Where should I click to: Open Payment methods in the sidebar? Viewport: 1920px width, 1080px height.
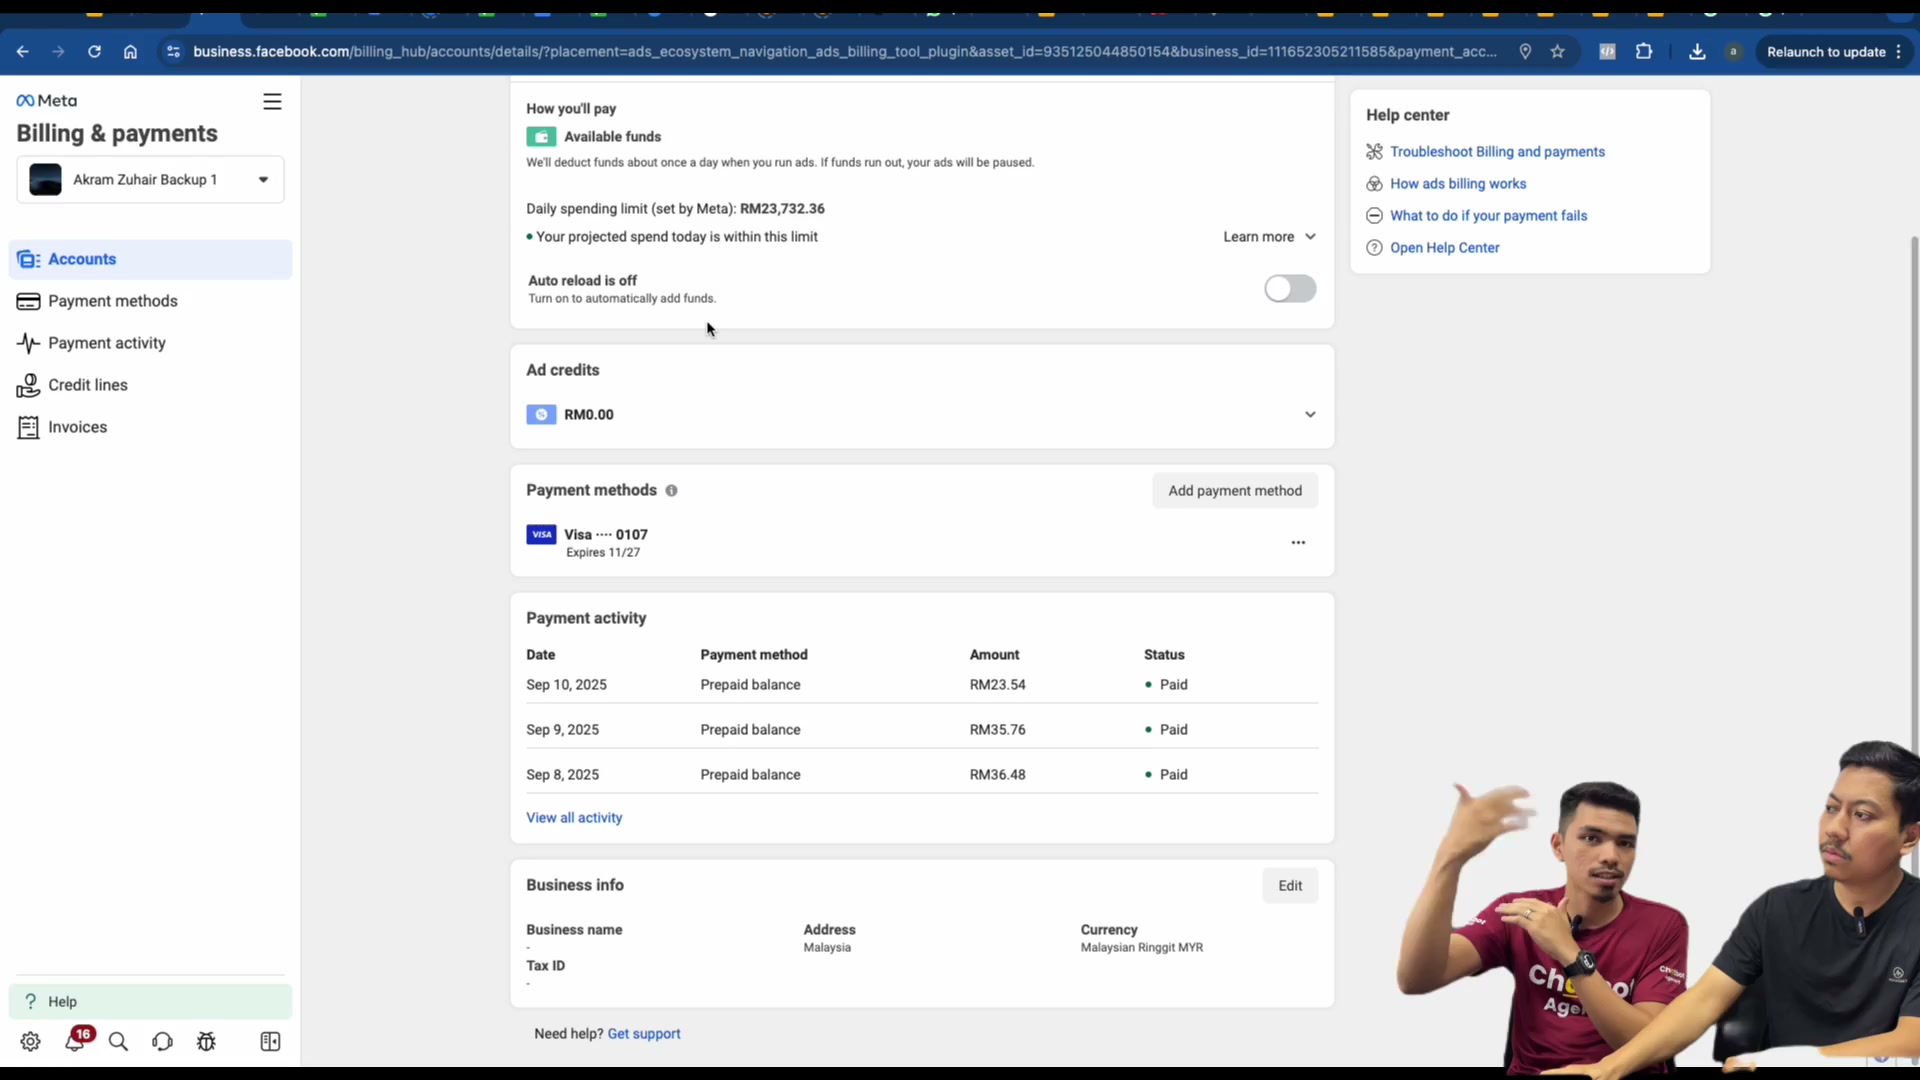coord(150,302)
